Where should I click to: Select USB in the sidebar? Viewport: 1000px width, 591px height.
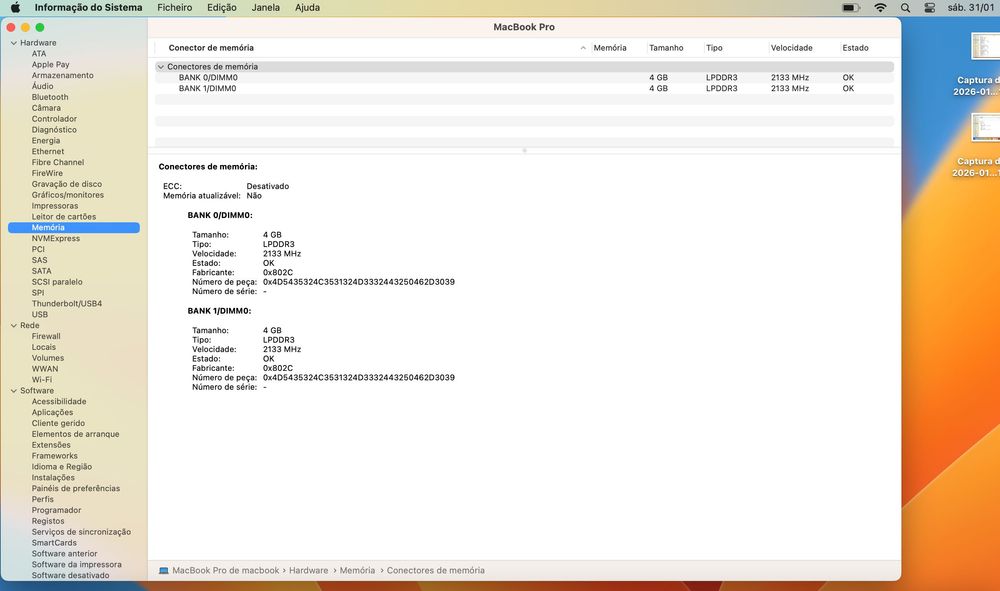pyautogui.click(x=40, y=314)
